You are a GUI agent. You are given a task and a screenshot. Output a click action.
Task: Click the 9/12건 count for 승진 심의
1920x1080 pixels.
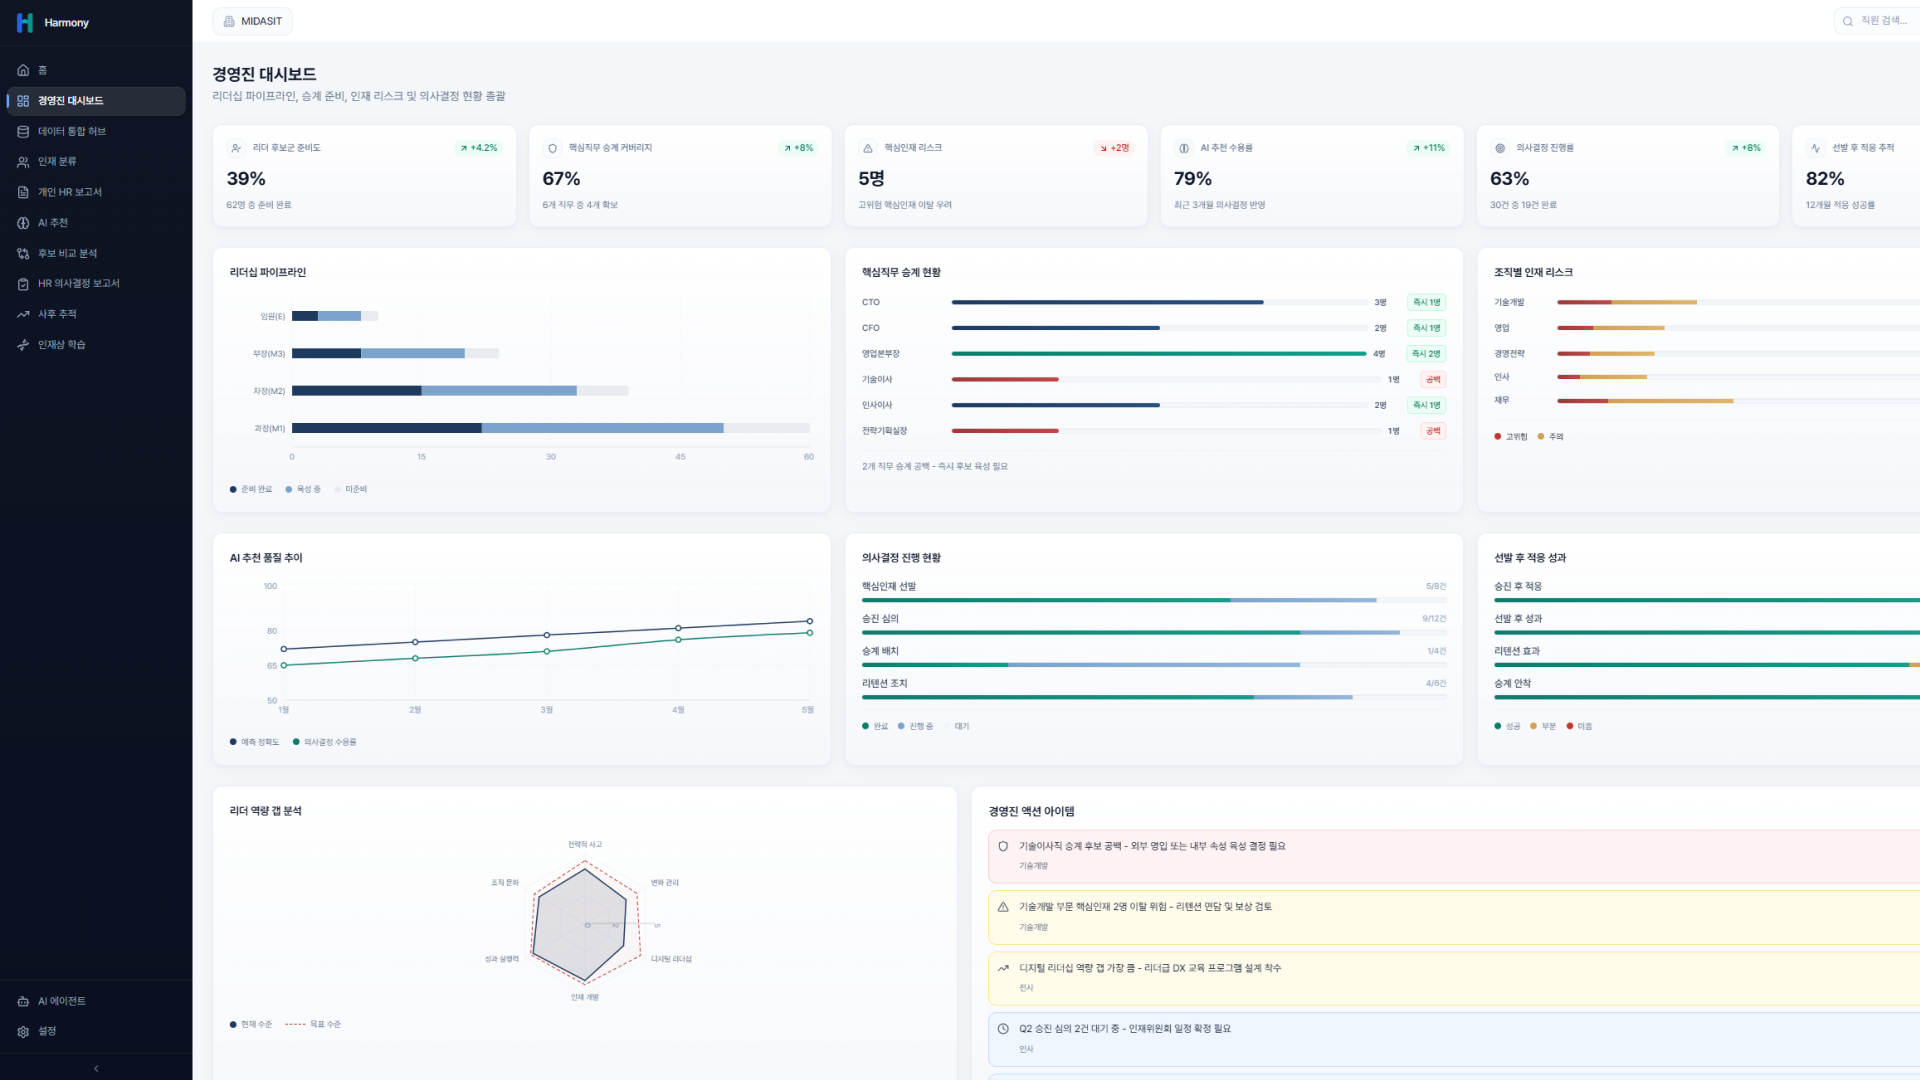click(x=1434, y=619)
